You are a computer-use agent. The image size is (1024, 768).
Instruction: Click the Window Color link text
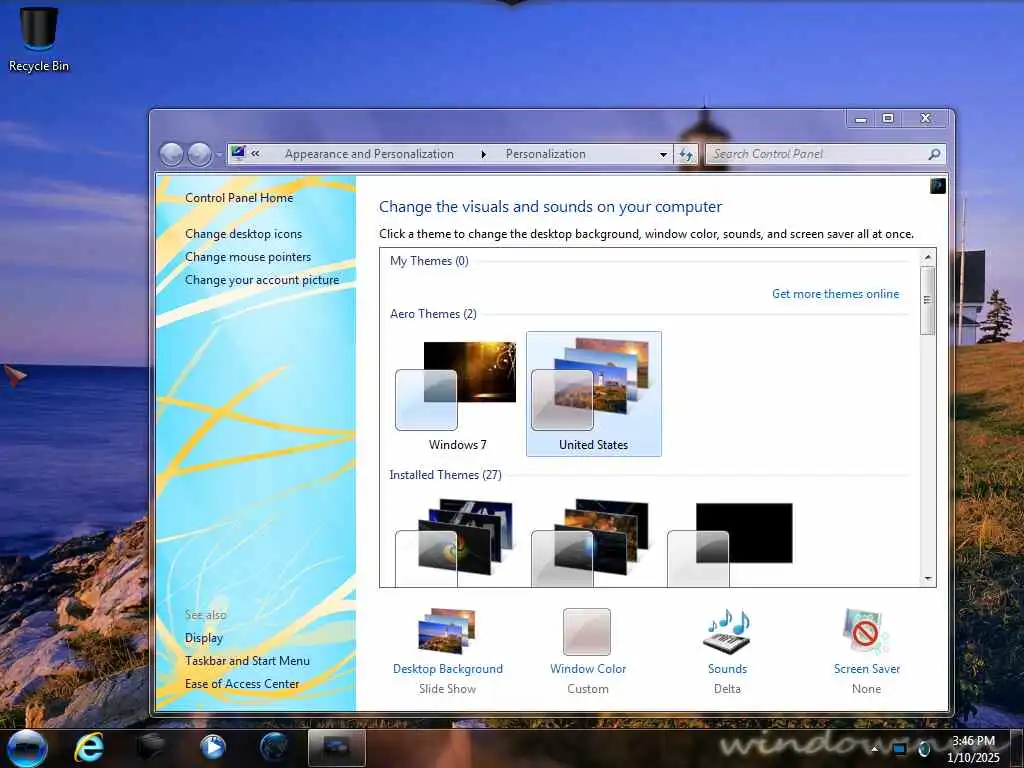(588, 669)
